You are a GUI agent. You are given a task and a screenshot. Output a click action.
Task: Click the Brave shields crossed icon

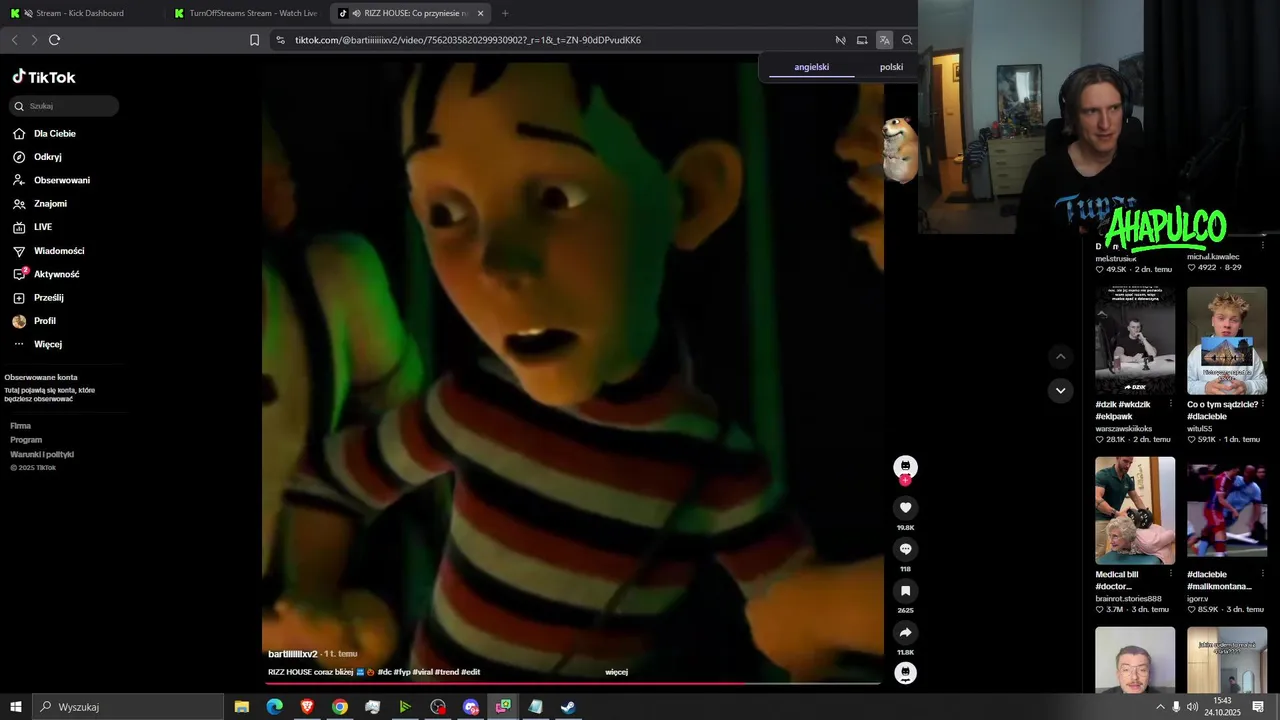840,40
